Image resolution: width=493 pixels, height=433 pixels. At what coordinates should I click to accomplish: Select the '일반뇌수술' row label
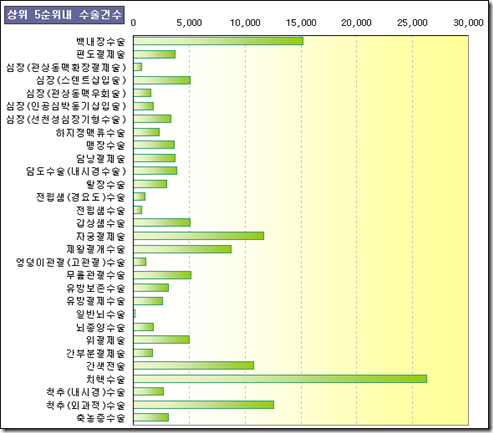click(x=100, y=314)
